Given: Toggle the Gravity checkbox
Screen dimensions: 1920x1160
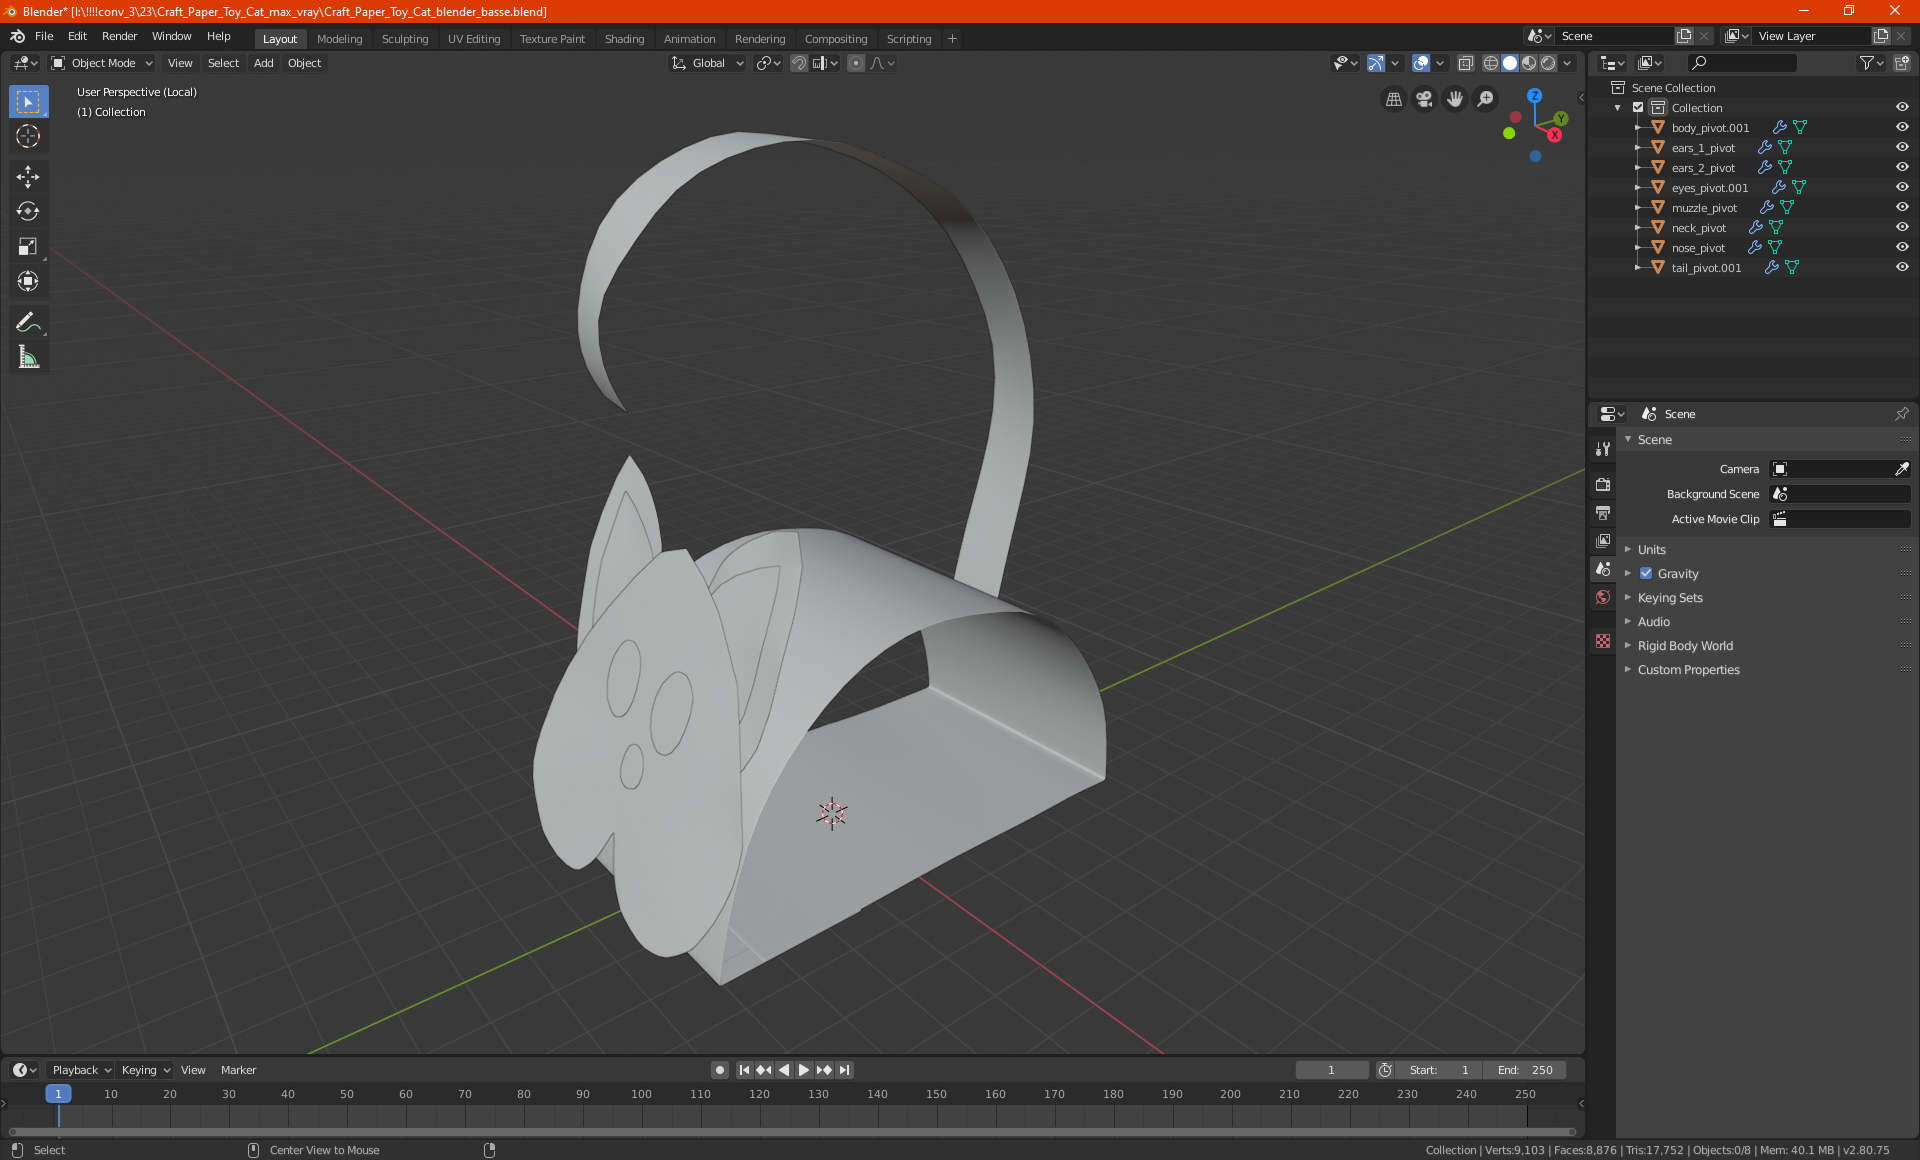Looking at the screenshot, I should (1646, 574).
